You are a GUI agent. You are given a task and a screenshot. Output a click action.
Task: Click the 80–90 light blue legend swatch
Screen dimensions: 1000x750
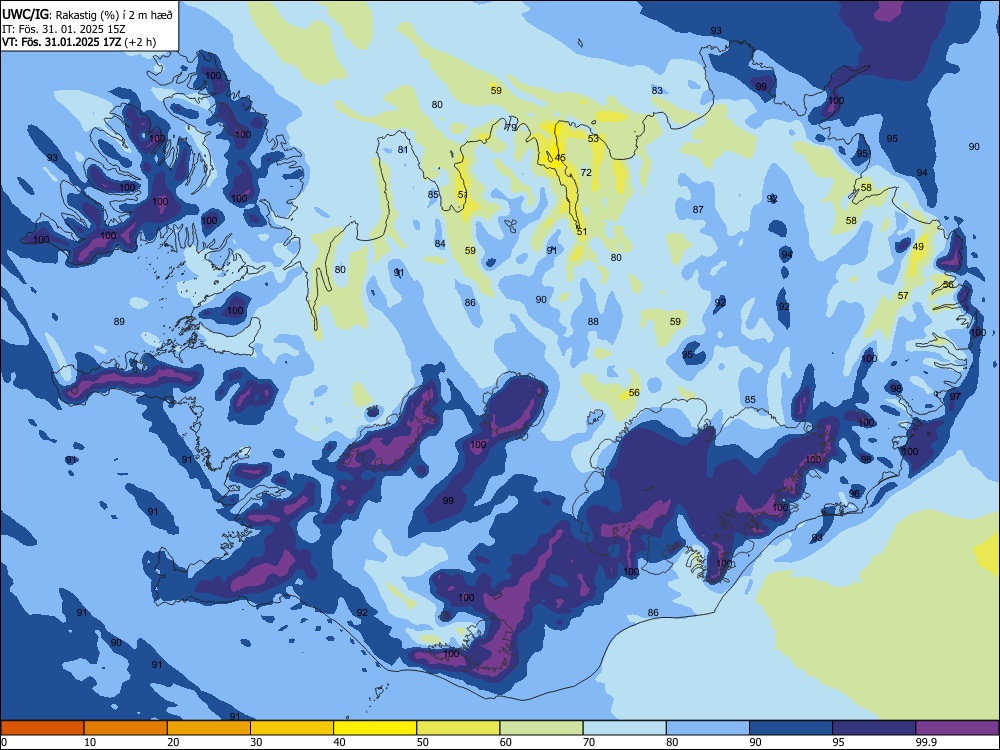[x=708, y=728]
